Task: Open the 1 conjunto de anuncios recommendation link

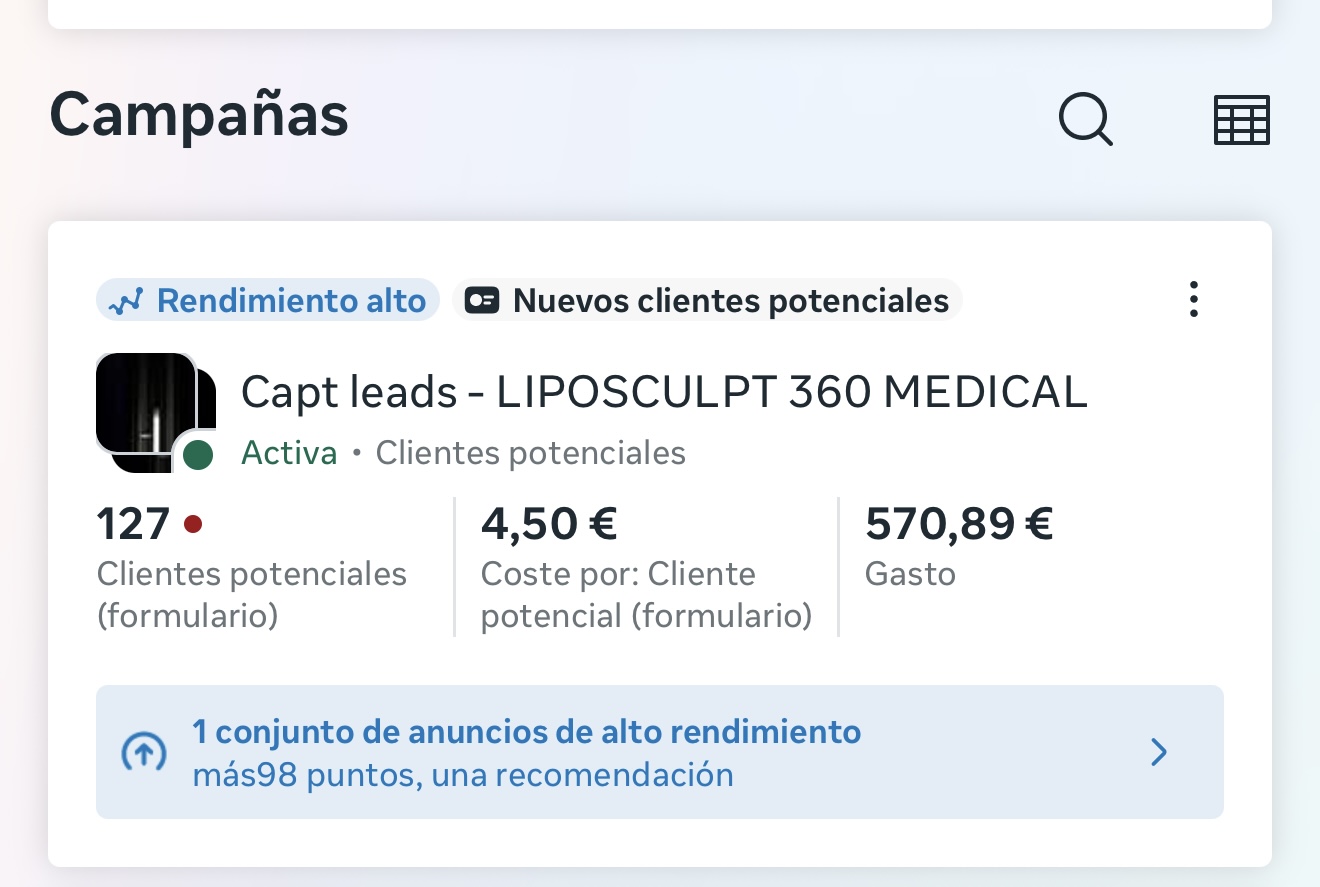Action: (527, 732)
